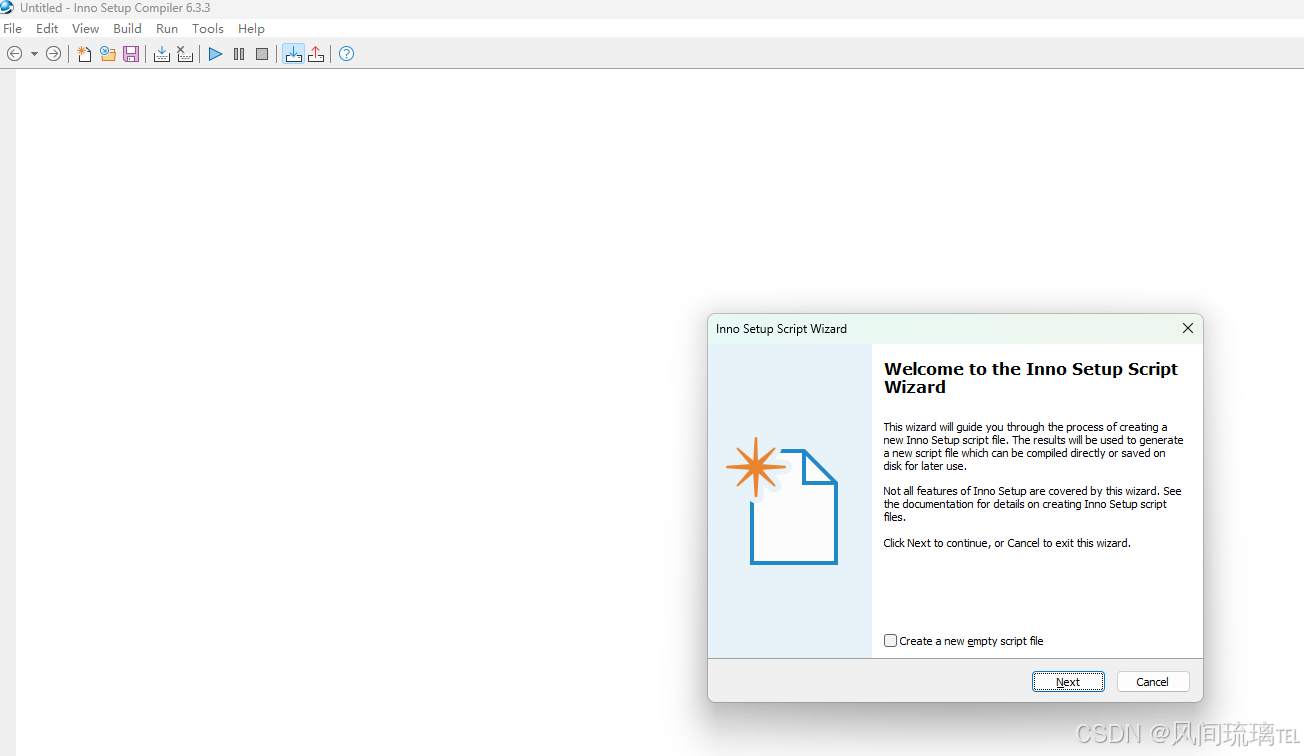The width and height of the screenshot is (1304, 756).
Task: Click the 'Welcome to the Inno Setup Script Wizard' heading
Action: [x=1031, y=378]
